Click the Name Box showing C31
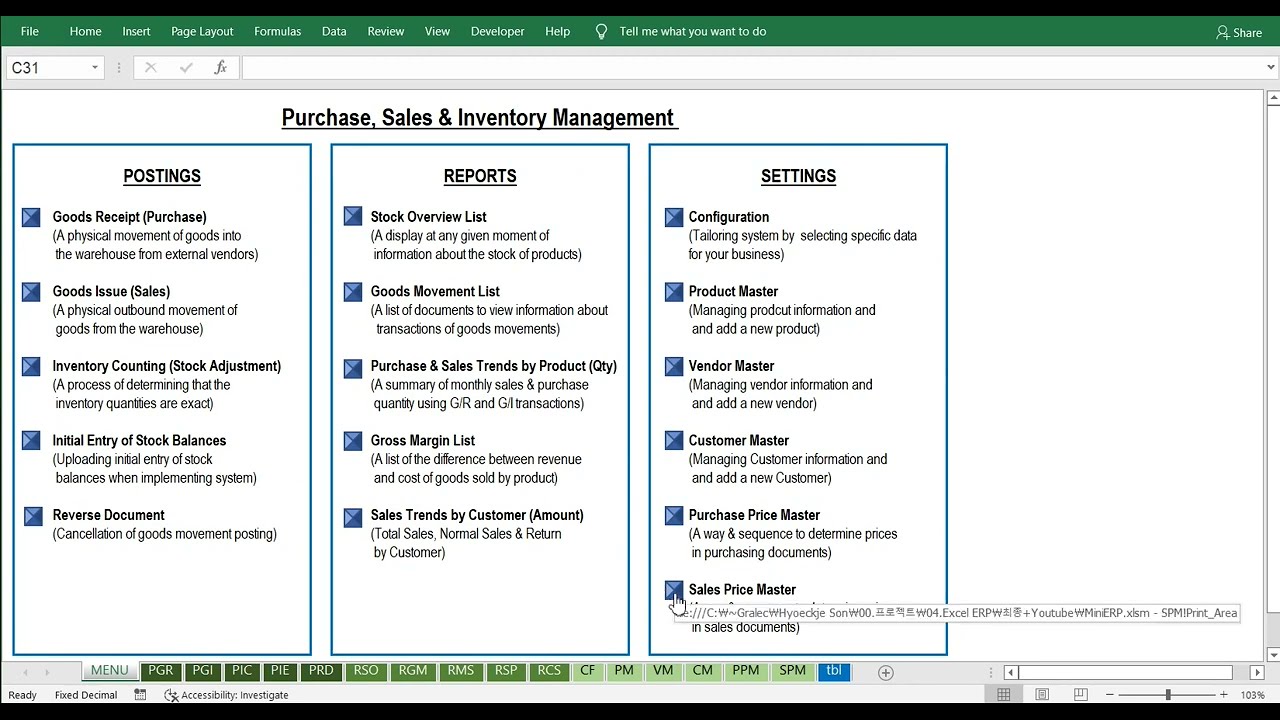The width and height of the screenshot is (1280, 720). coord(48,68)
